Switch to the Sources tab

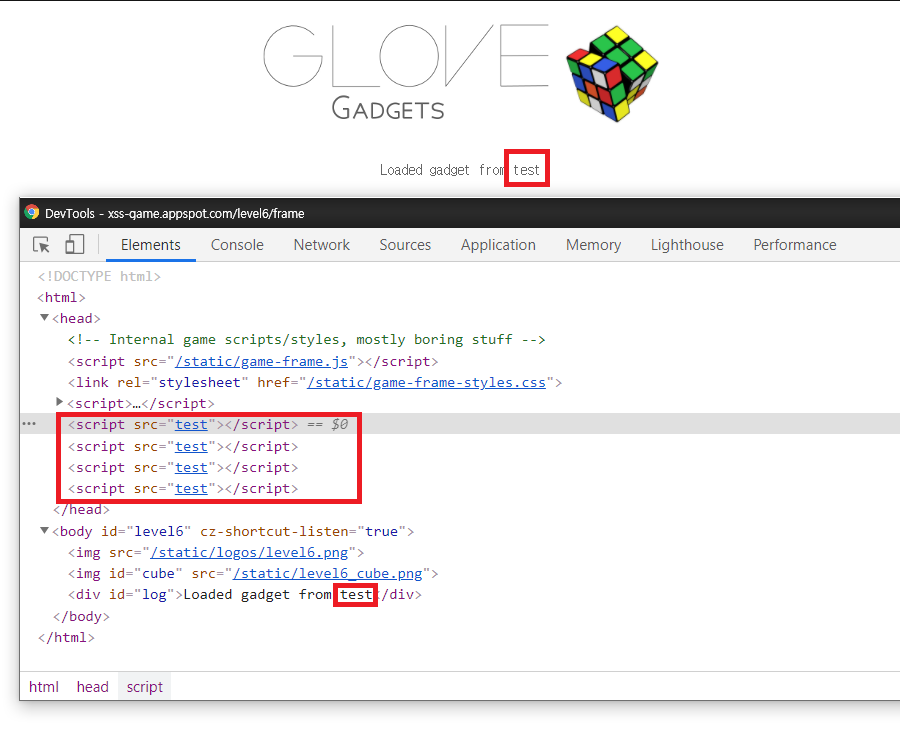pyautogui.click(x=405, y=245)
